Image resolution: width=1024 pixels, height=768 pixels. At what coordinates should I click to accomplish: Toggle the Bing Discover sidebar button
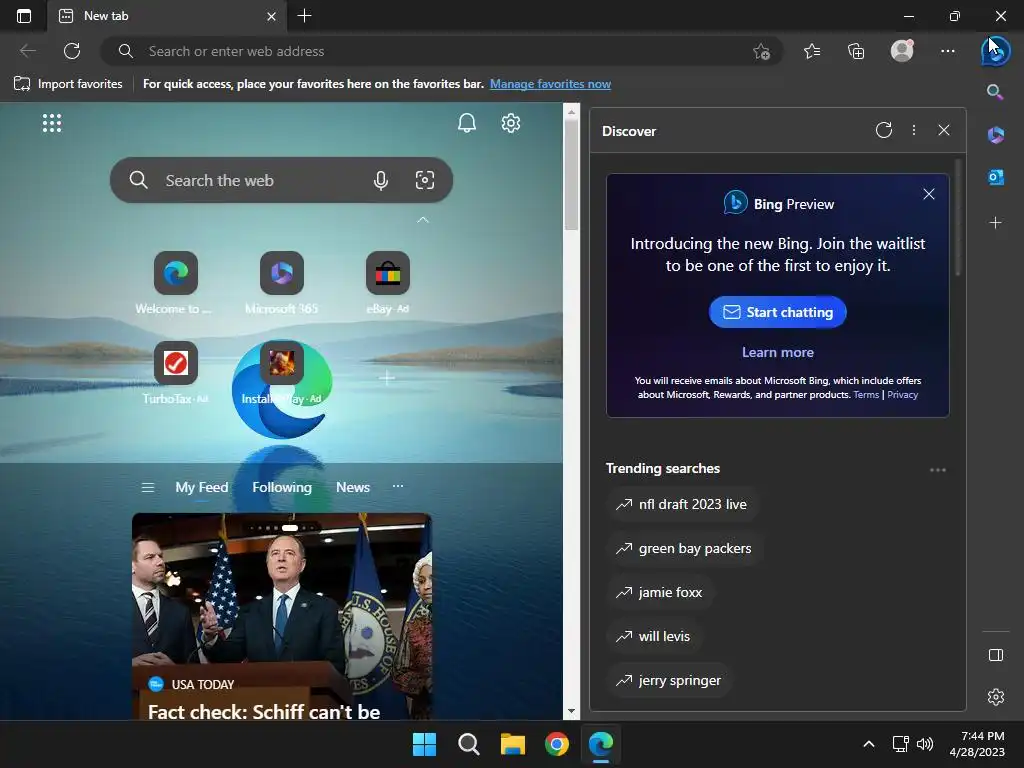(995, 52)
